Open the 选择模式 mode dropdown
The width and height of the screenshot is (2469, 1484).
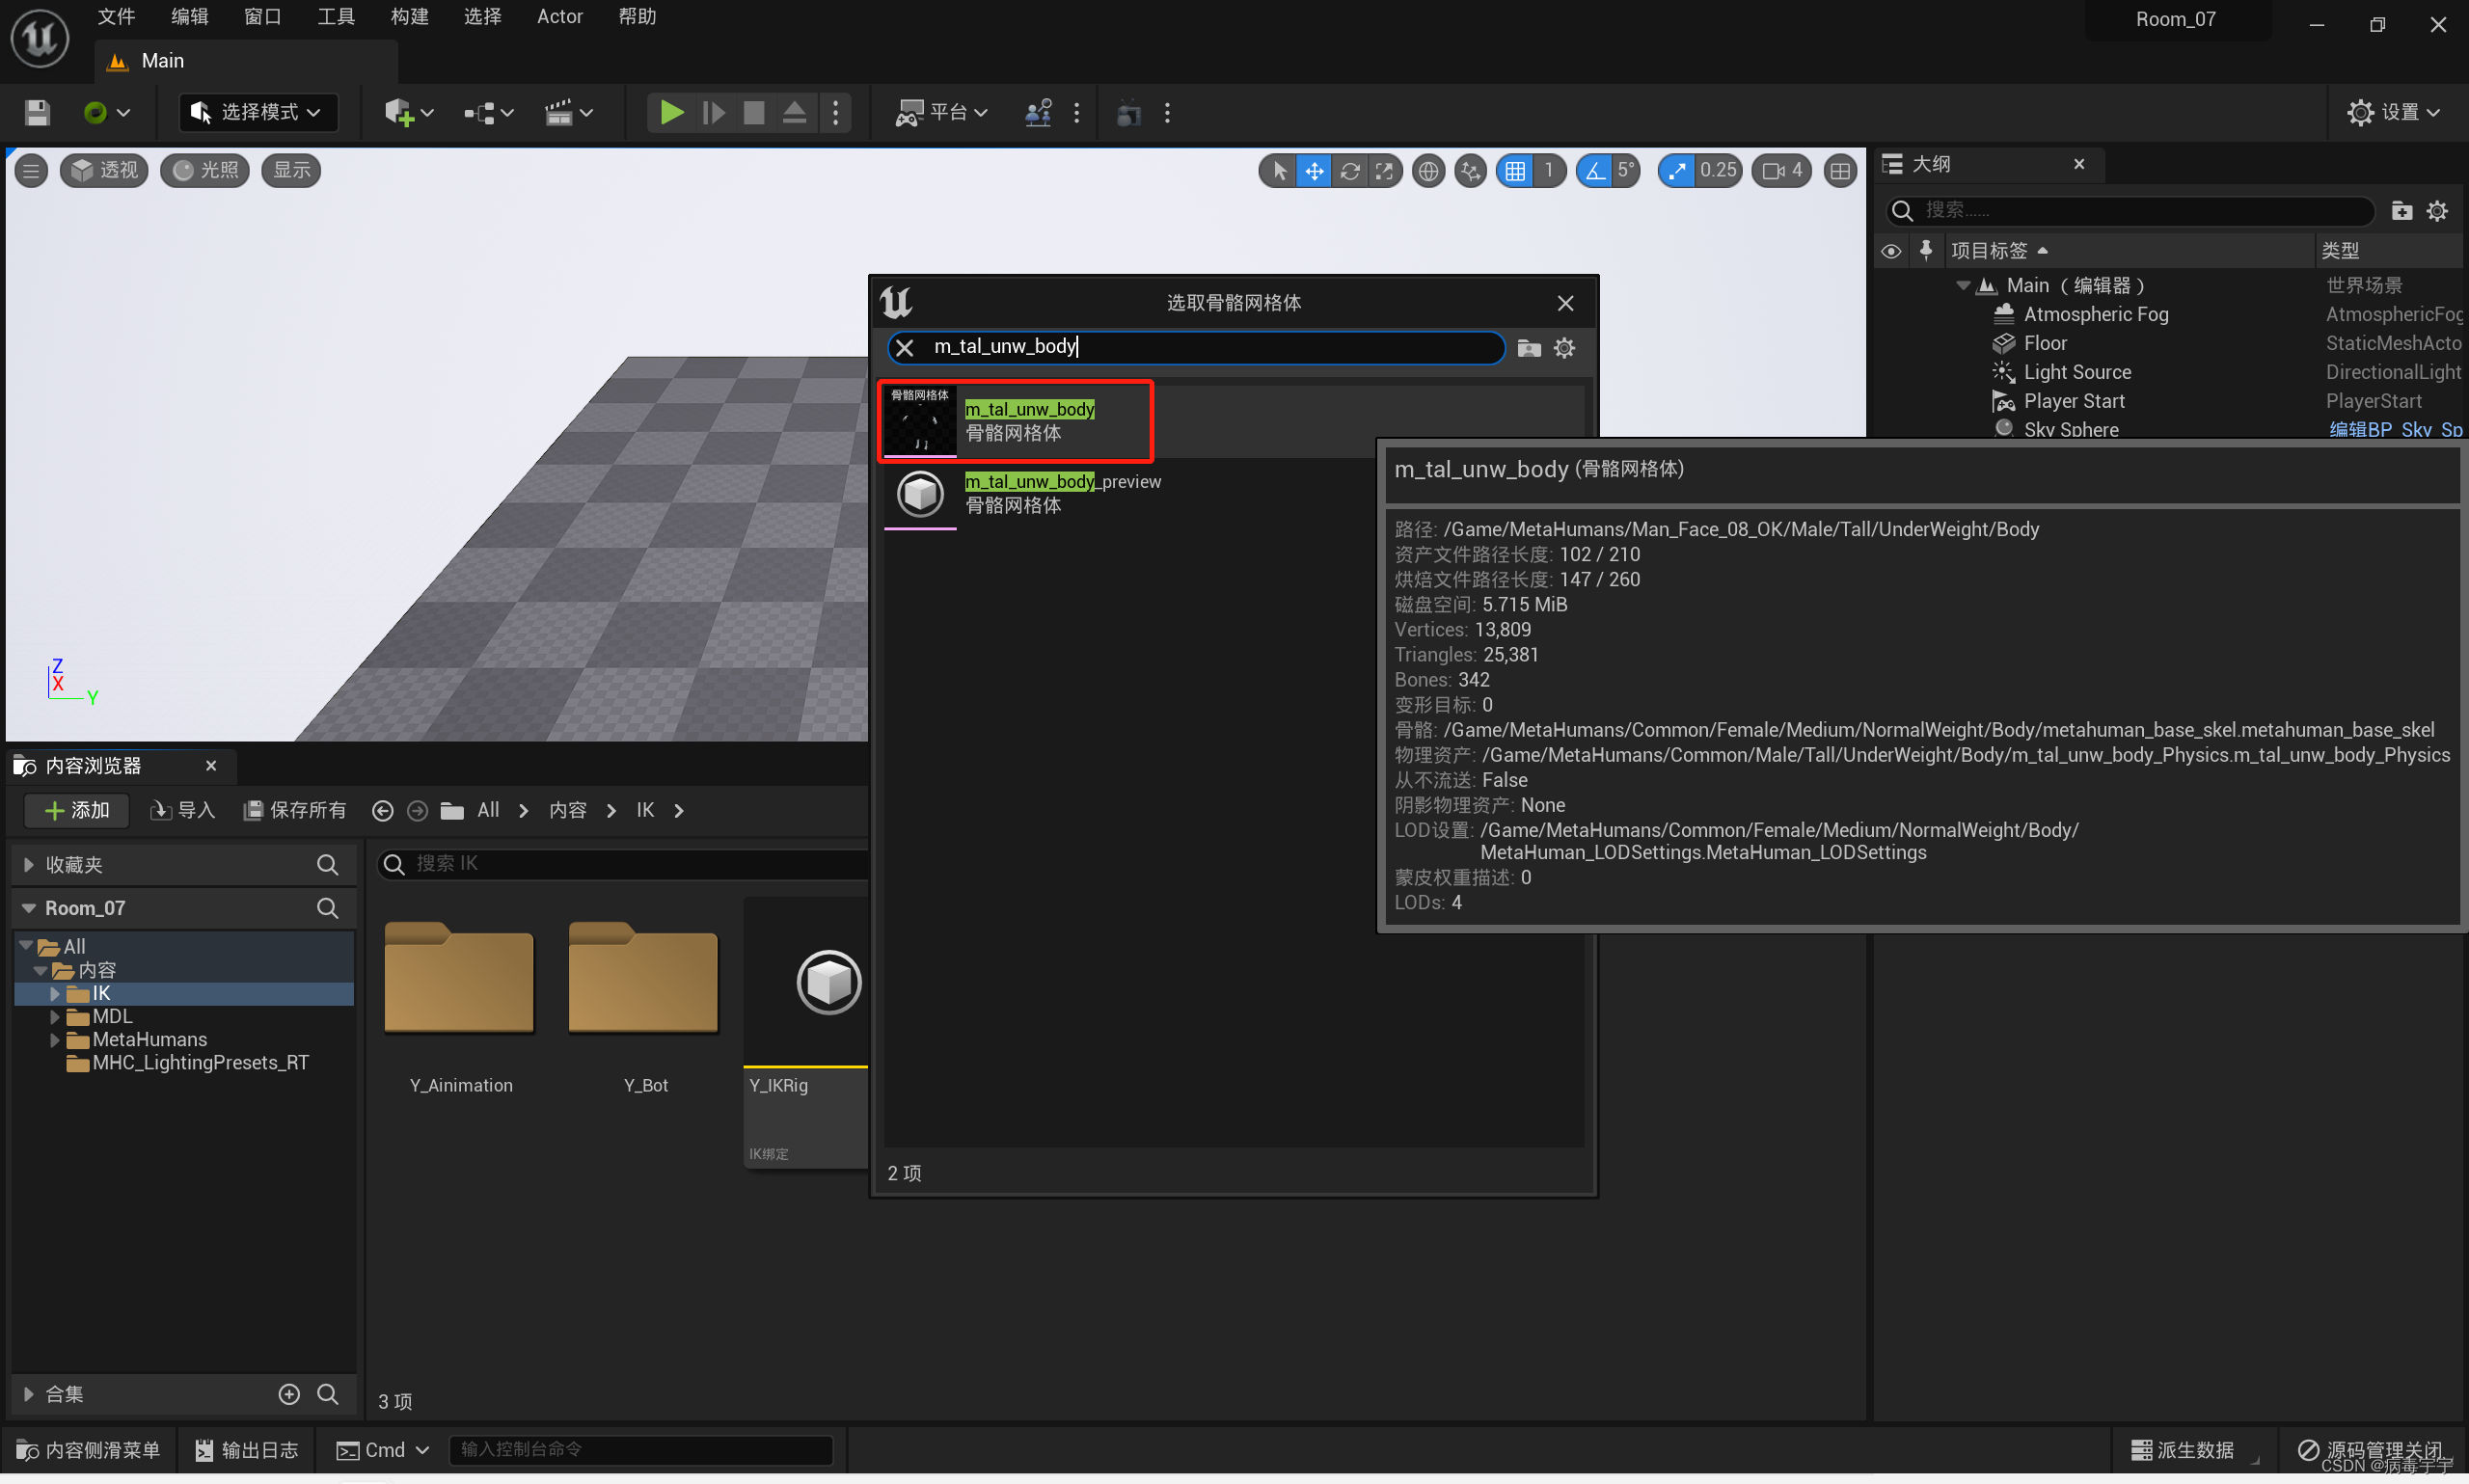[258, 113]
